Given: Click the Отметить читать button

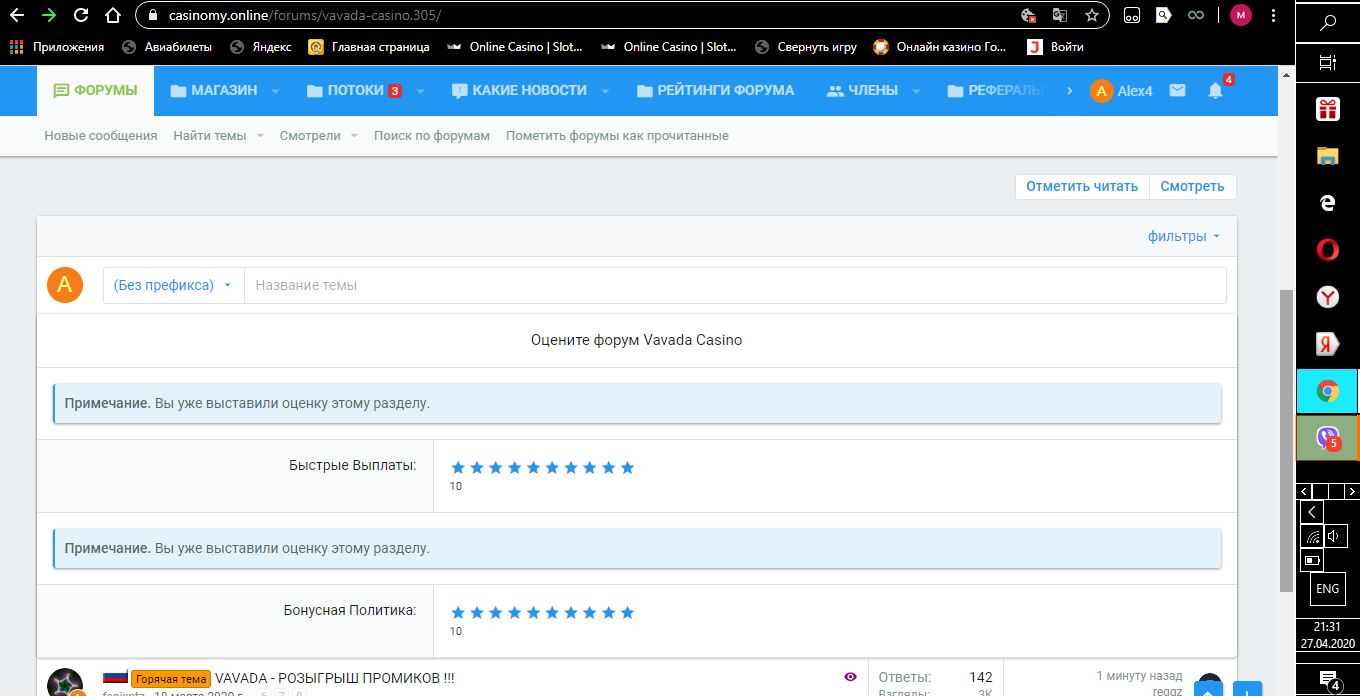Looking at the screenshot, I should pyautogui.click(x=1082, y=186).
